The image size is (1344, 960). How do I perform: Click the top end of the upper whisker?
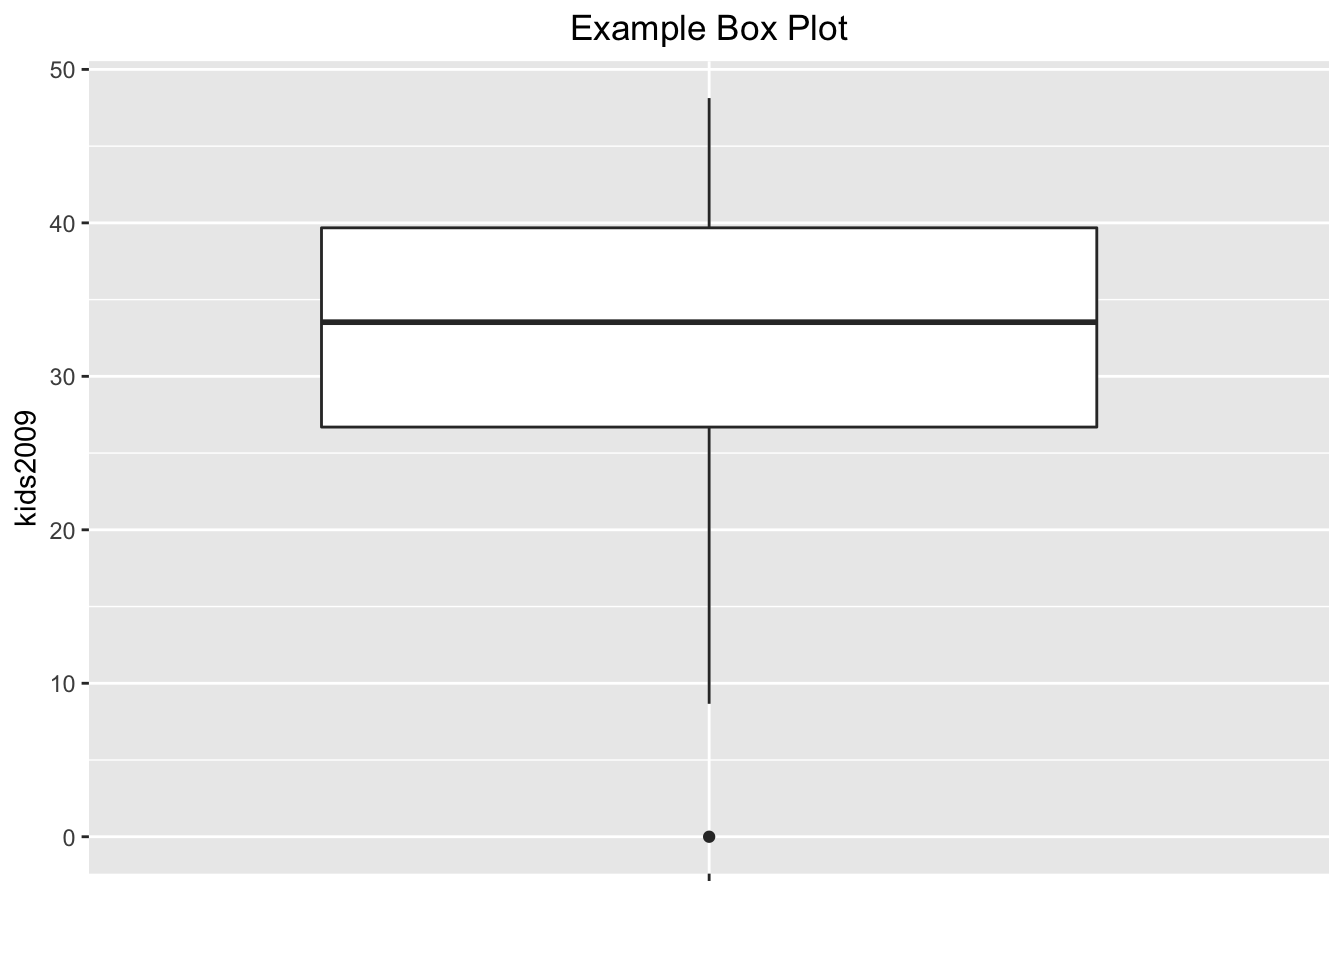click(709, 99)
